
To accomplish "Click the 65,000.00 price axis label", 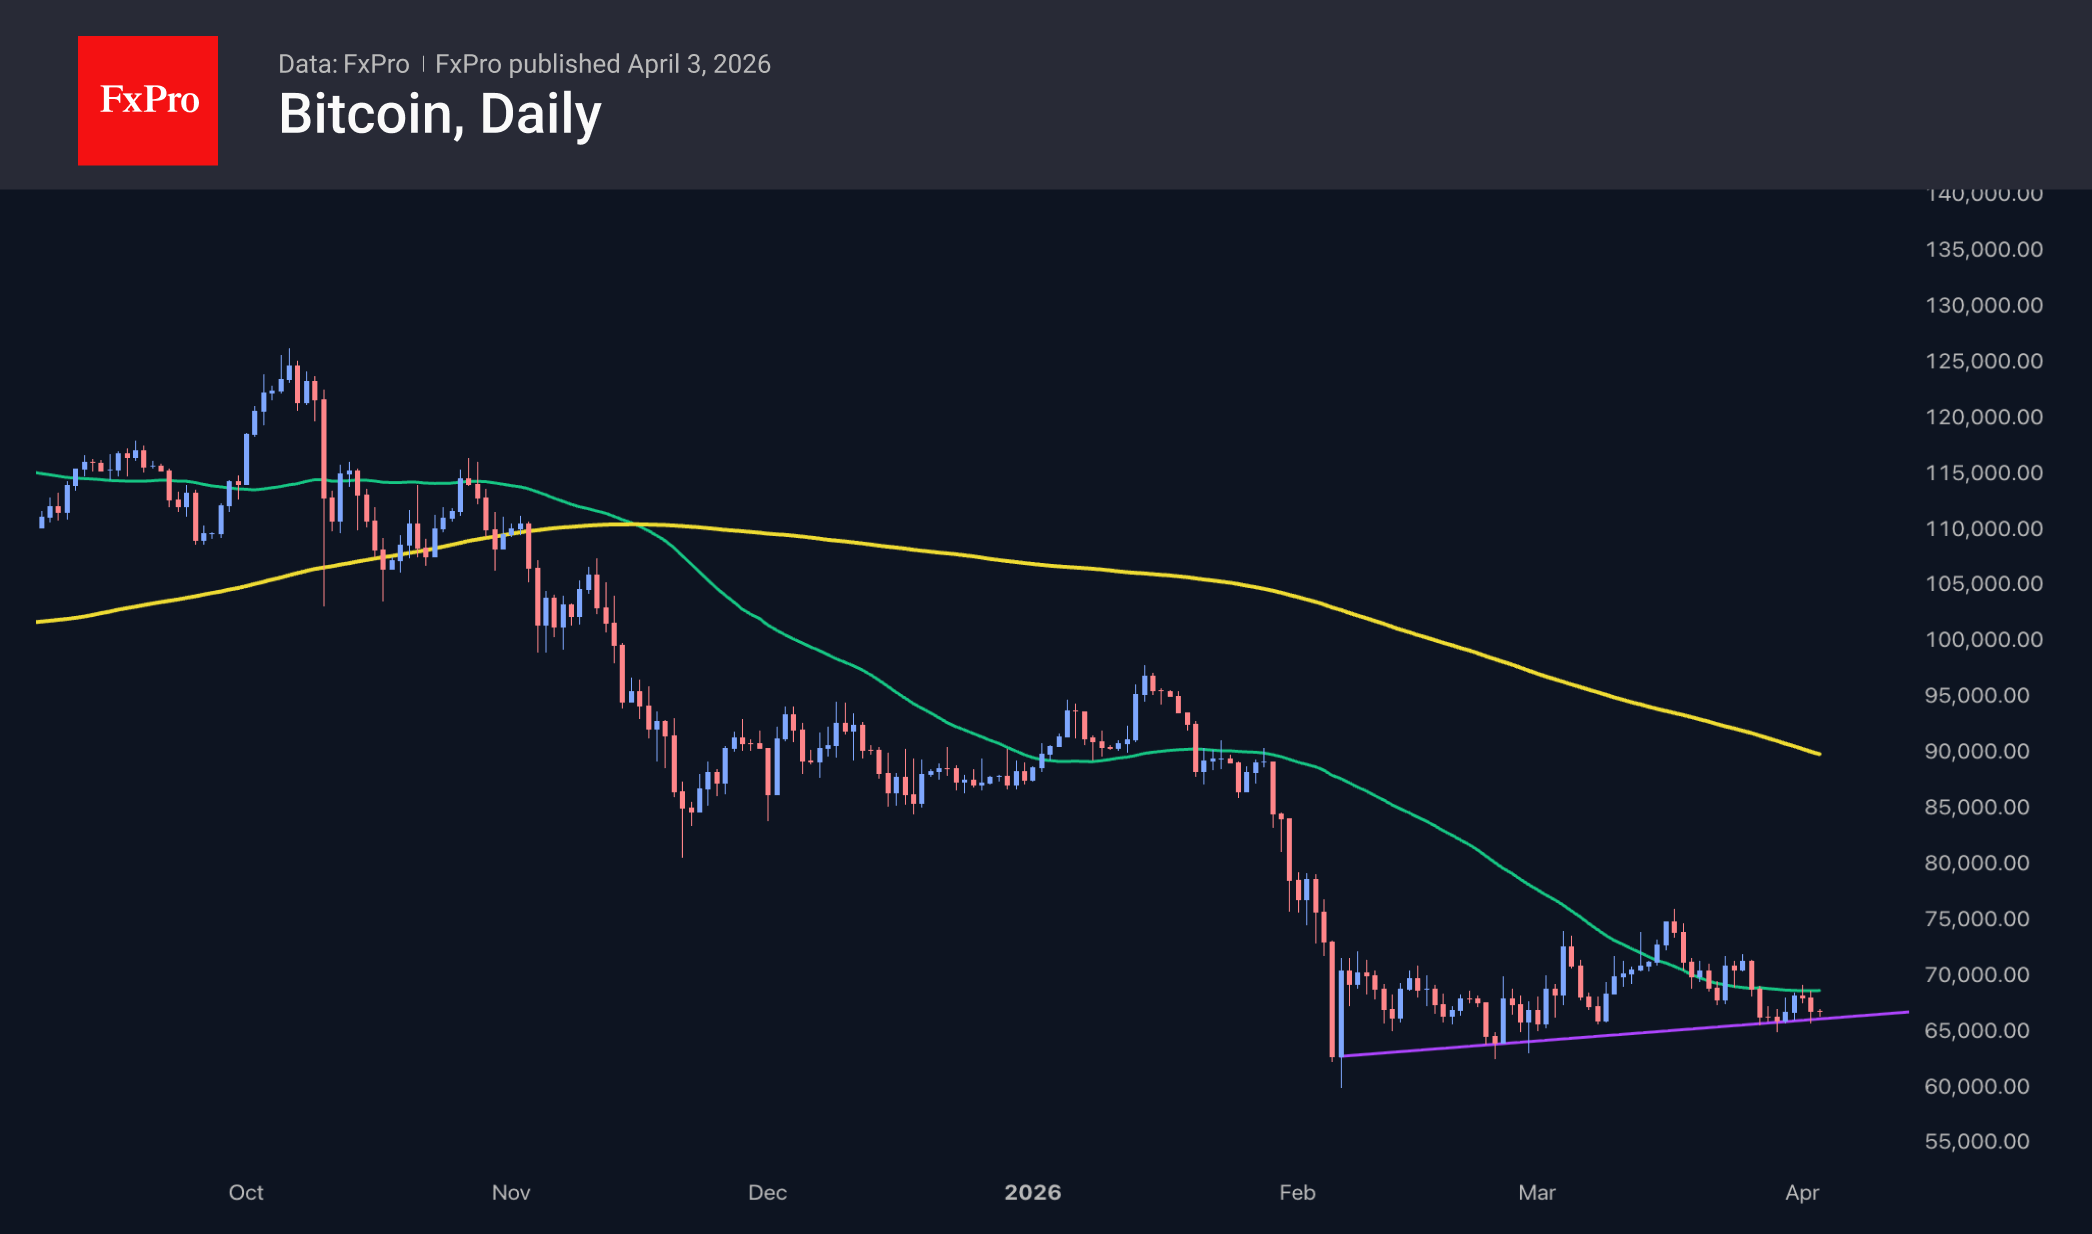I will click(x=1977, y=1030).
